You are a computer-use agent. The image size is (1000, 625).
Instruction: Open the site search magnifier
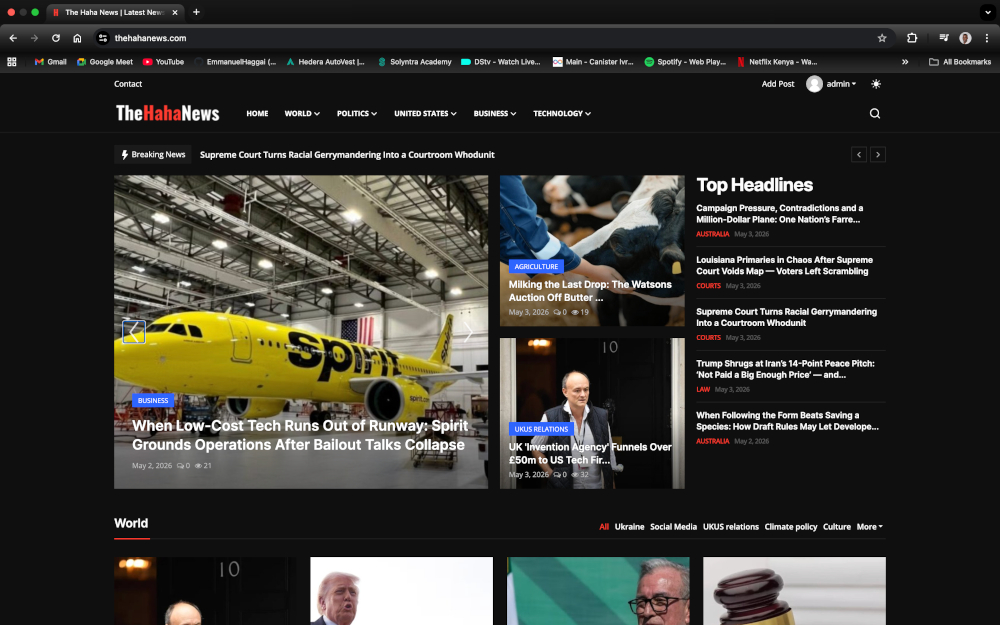875,114
